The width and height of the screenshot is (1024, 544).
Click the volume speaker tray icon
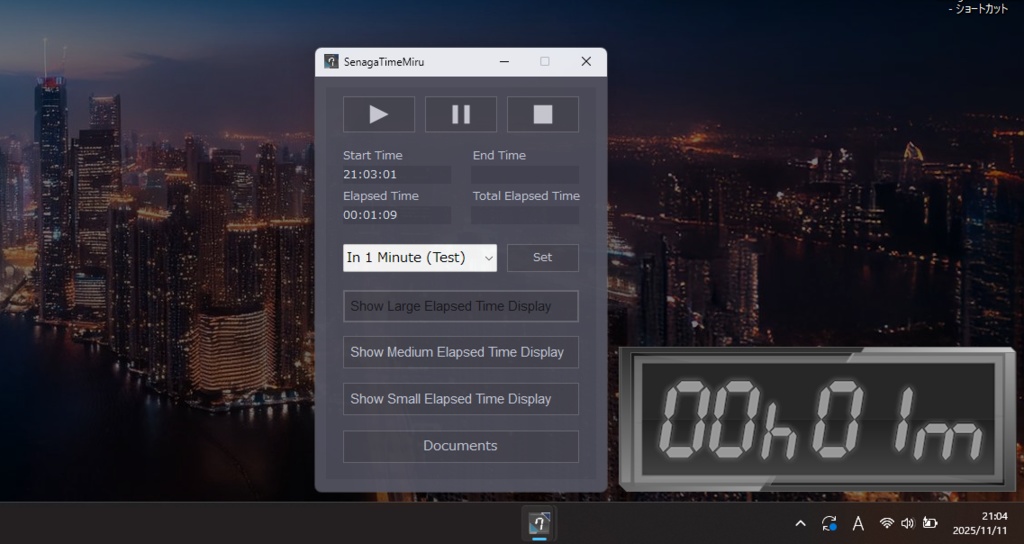(908, 523)
